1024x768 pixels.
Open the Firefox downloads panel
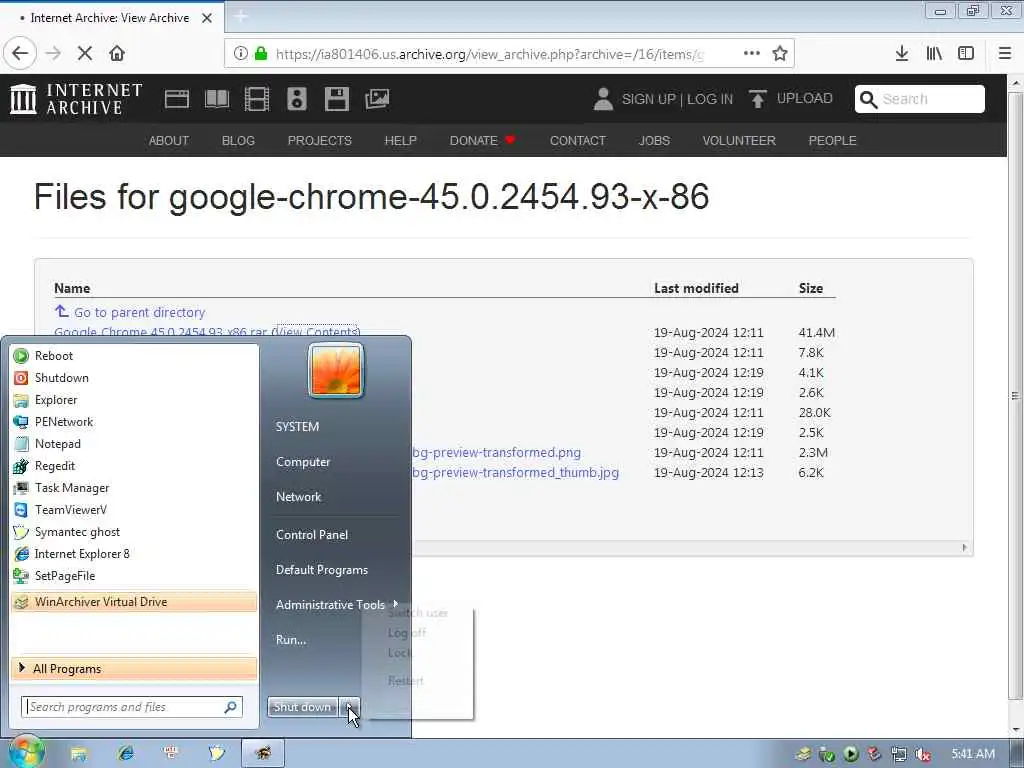[x=902, y=54]
